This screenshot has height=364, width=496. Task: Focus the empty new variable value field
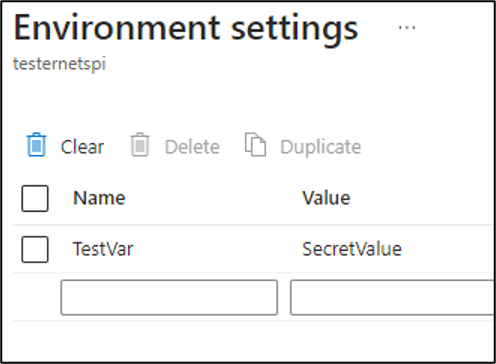tap(392, 297)
